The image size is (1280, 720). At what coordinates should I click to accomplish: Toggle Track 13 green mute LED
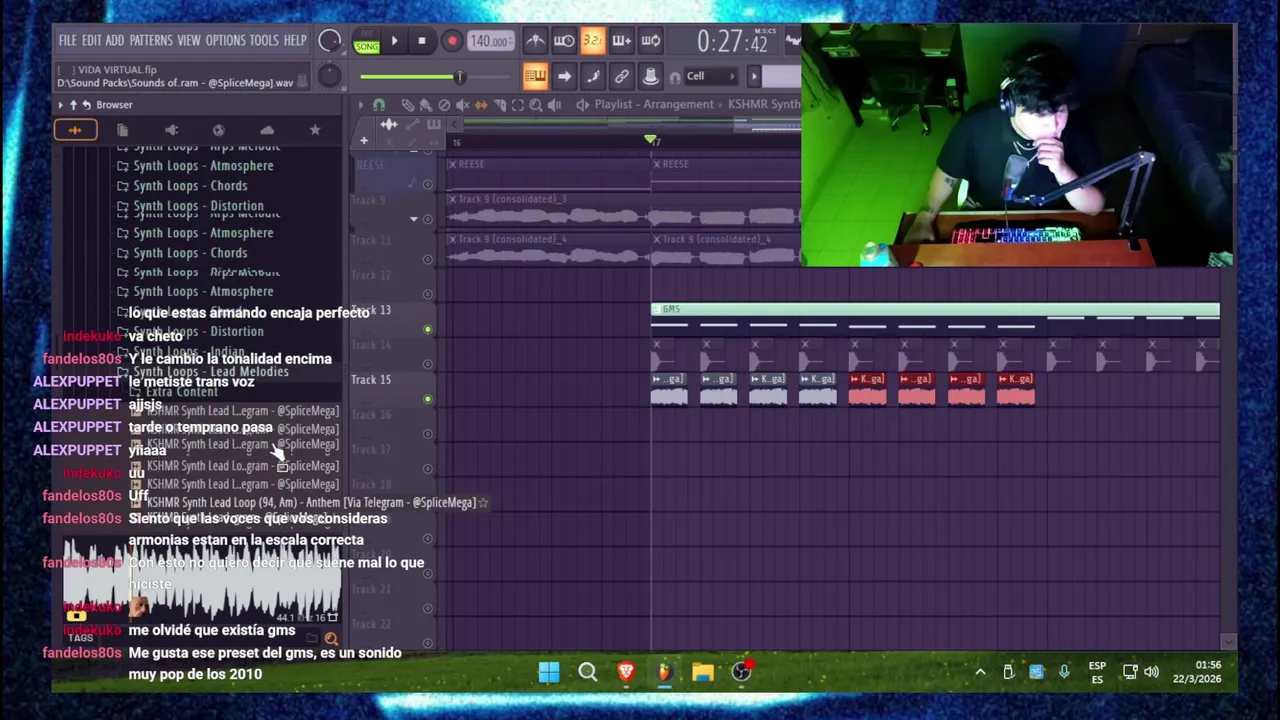click(428, 330)
